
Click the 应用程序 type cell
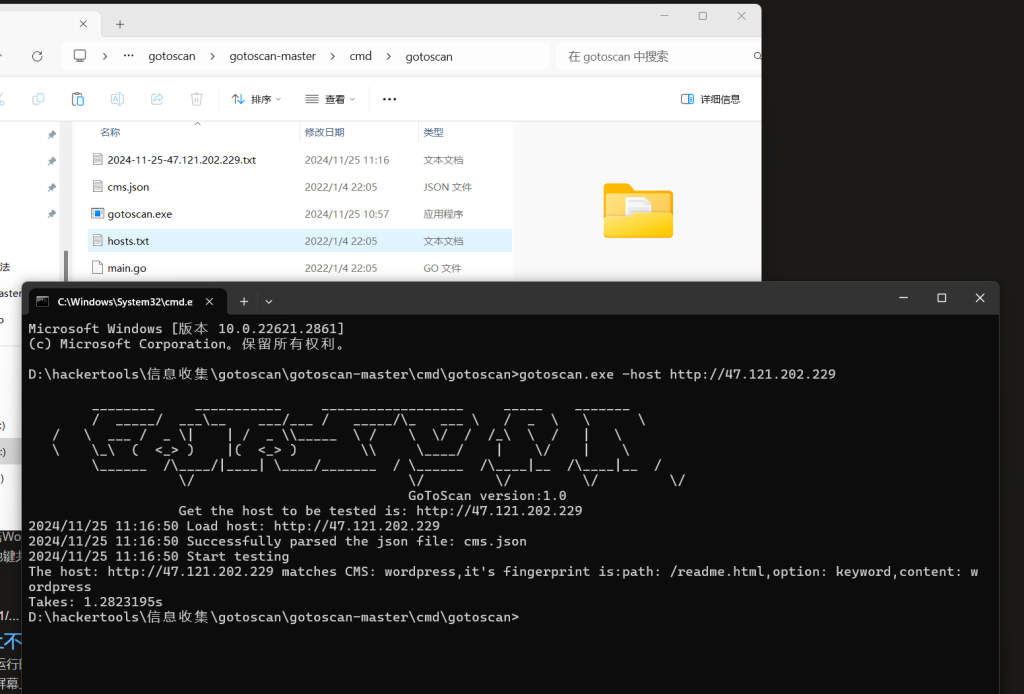tap(443, 214)
